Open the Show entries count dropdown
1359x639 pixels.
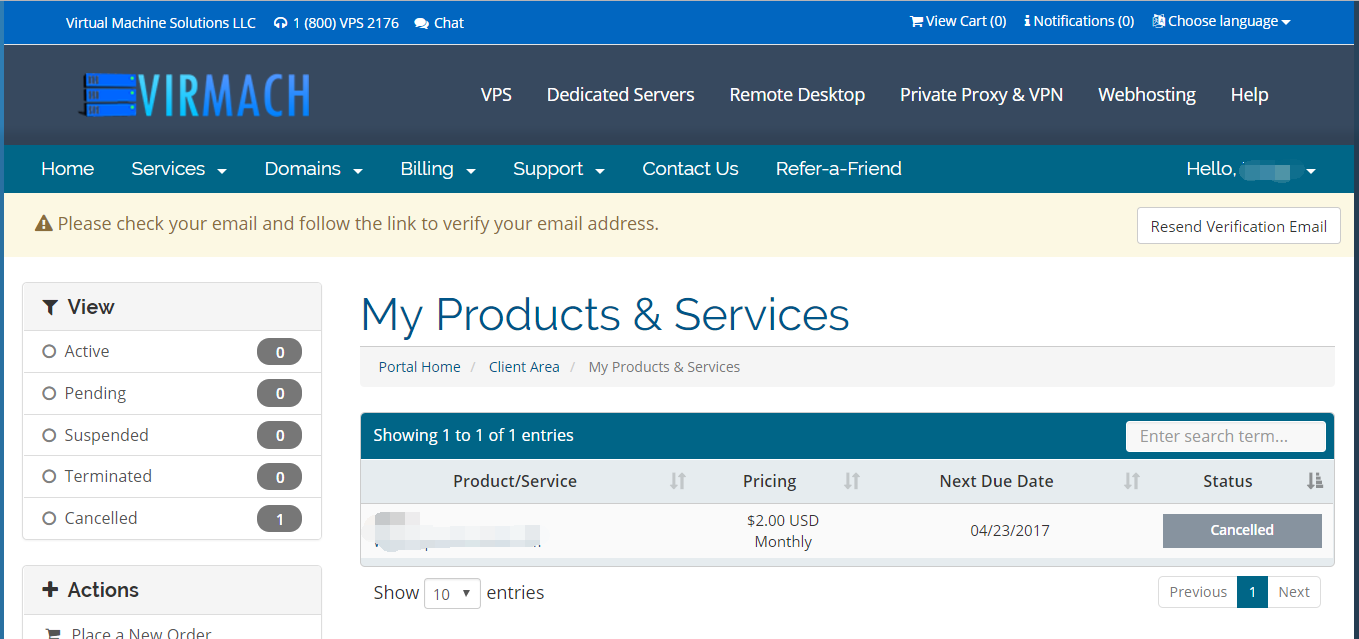point(452,594)
